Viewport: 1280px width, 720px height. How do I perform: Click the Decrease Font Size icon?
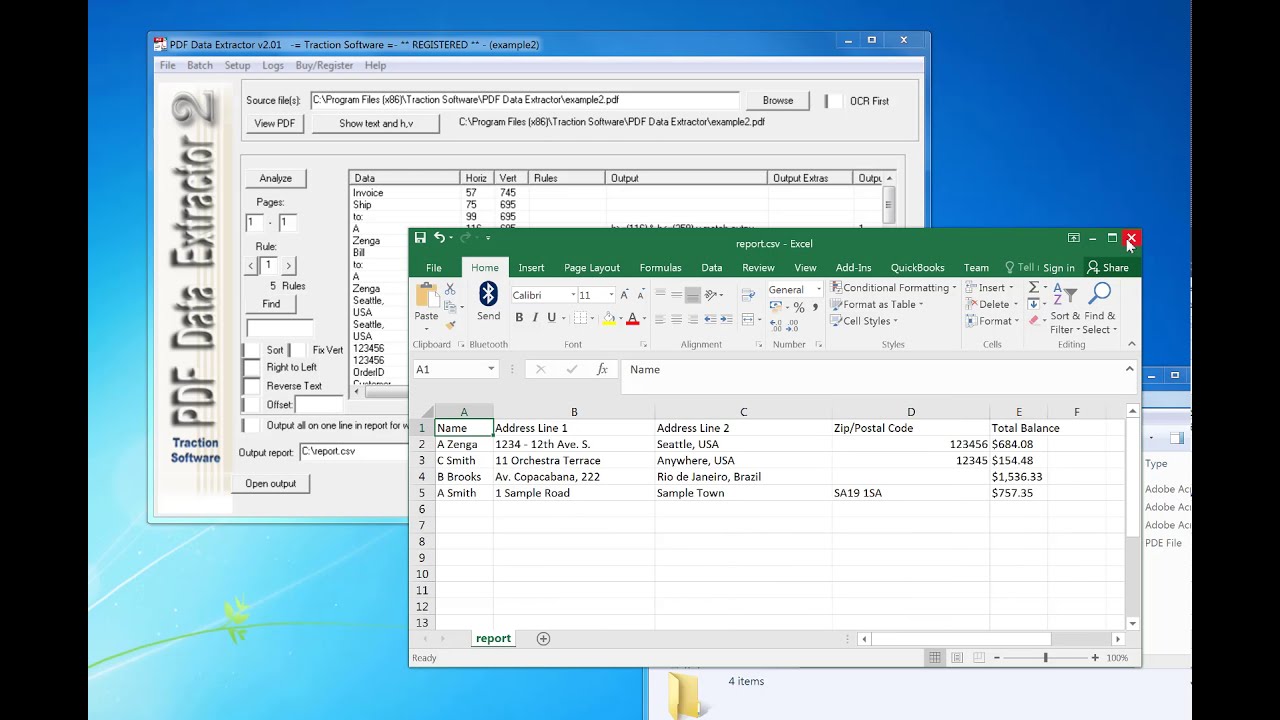(640, 295)
